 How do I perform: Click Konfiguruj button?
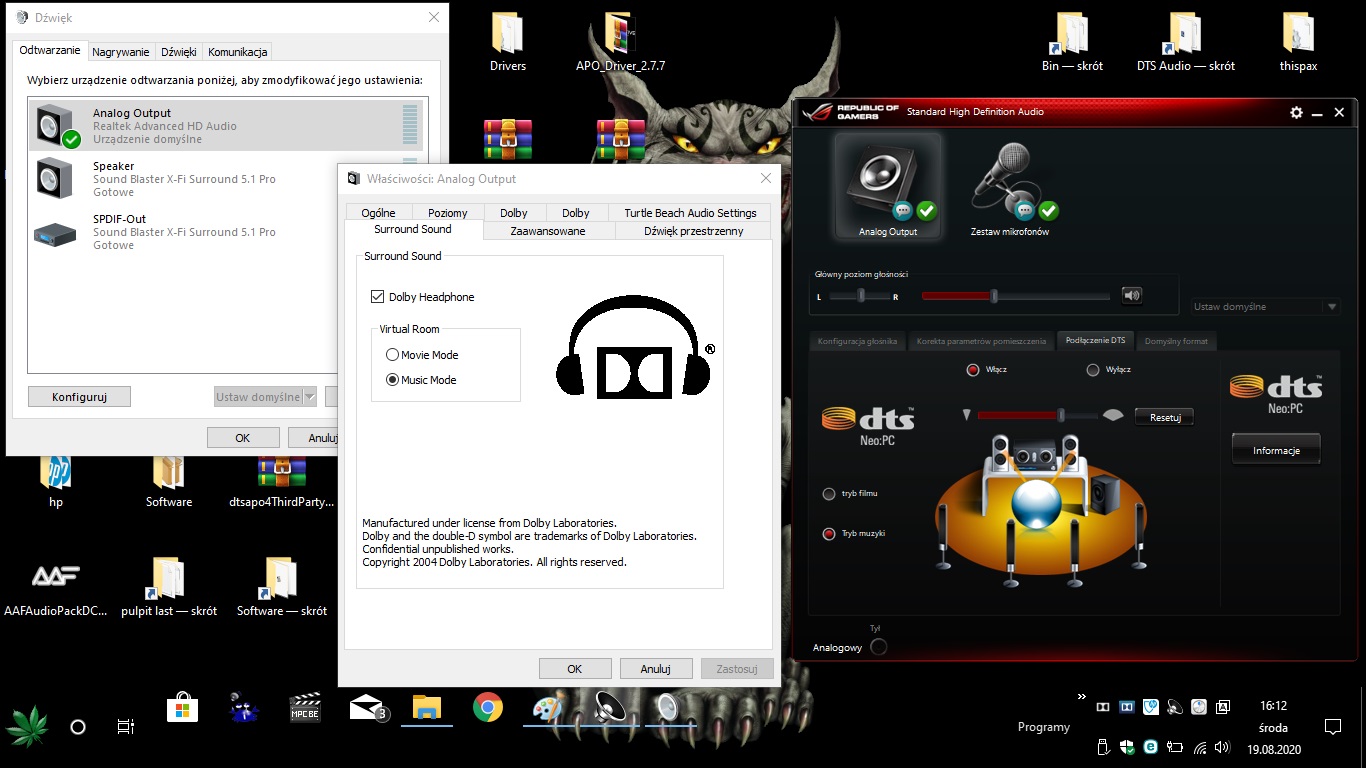click(80, 397)
